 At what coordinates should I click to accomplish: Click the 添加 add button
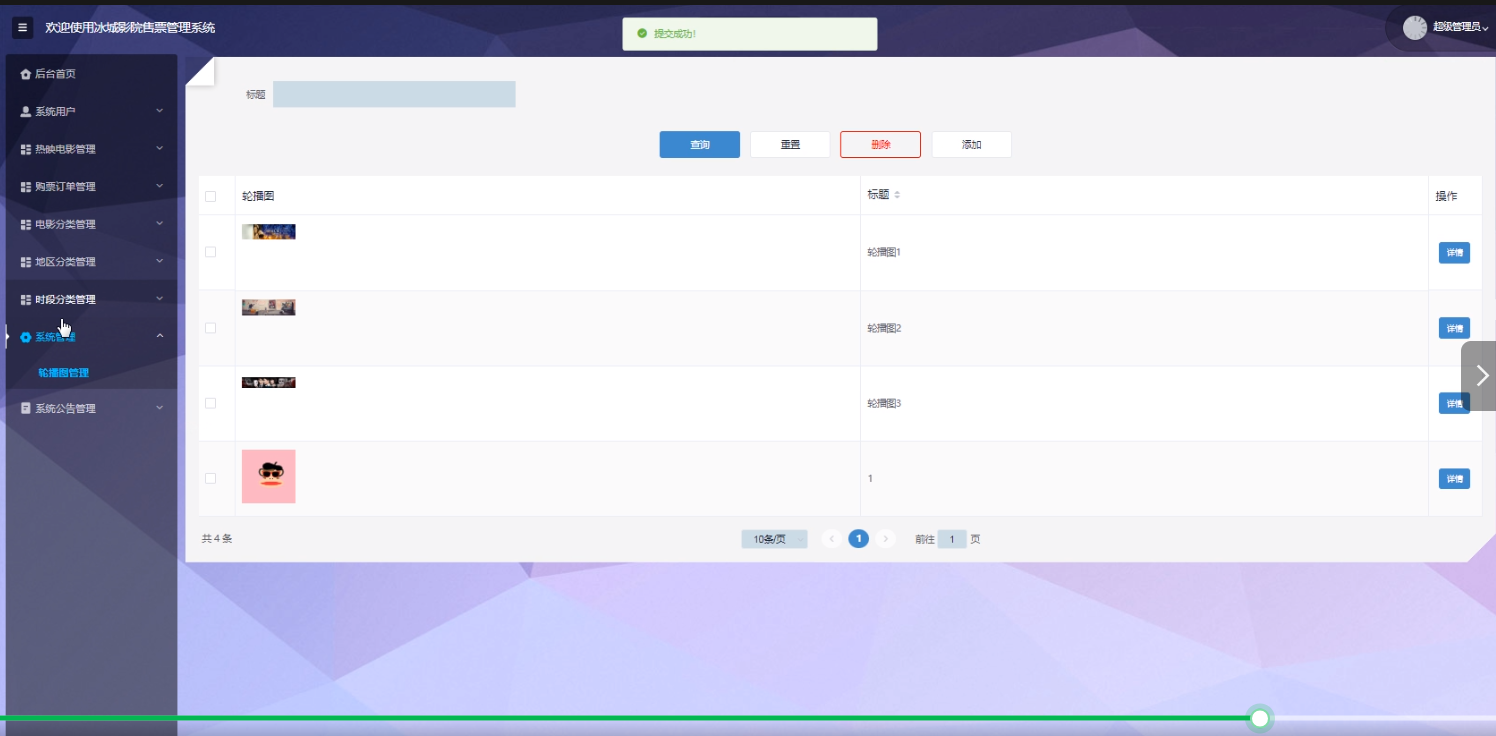[971, 145]
